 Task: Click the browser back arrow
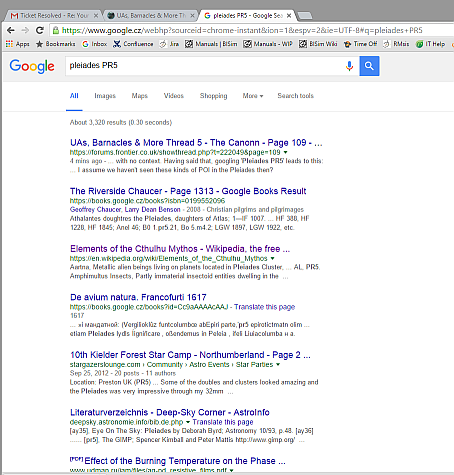(x=11, y=30)
